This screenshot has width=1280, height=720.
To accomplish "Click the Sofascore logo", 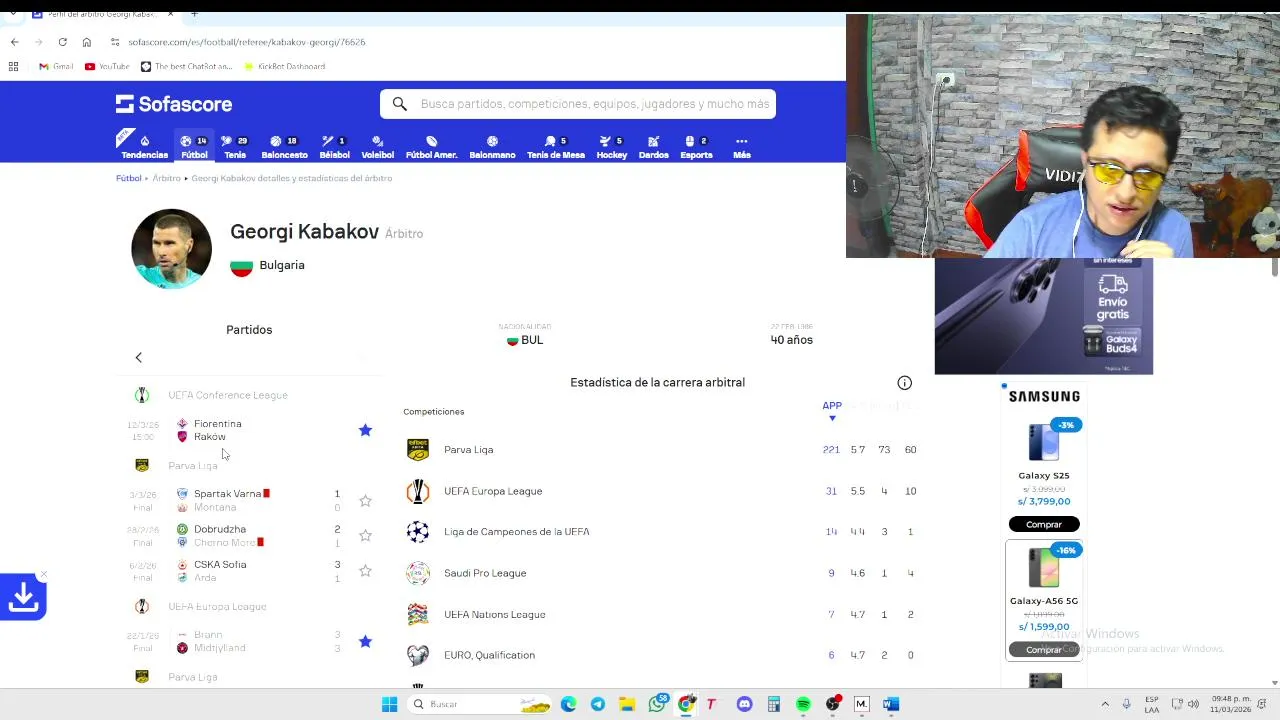I will (x=174, y=104).
